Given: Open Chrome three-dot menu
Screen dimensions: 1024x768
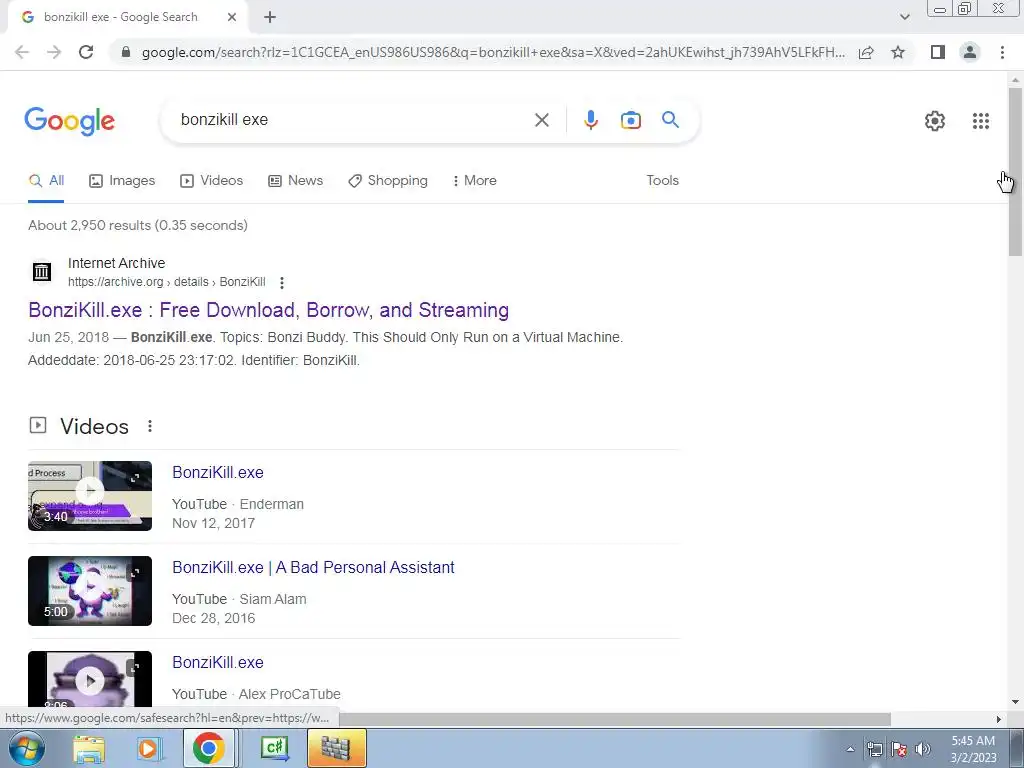Looking at the screenshot, I should (x=1002, y=52).
